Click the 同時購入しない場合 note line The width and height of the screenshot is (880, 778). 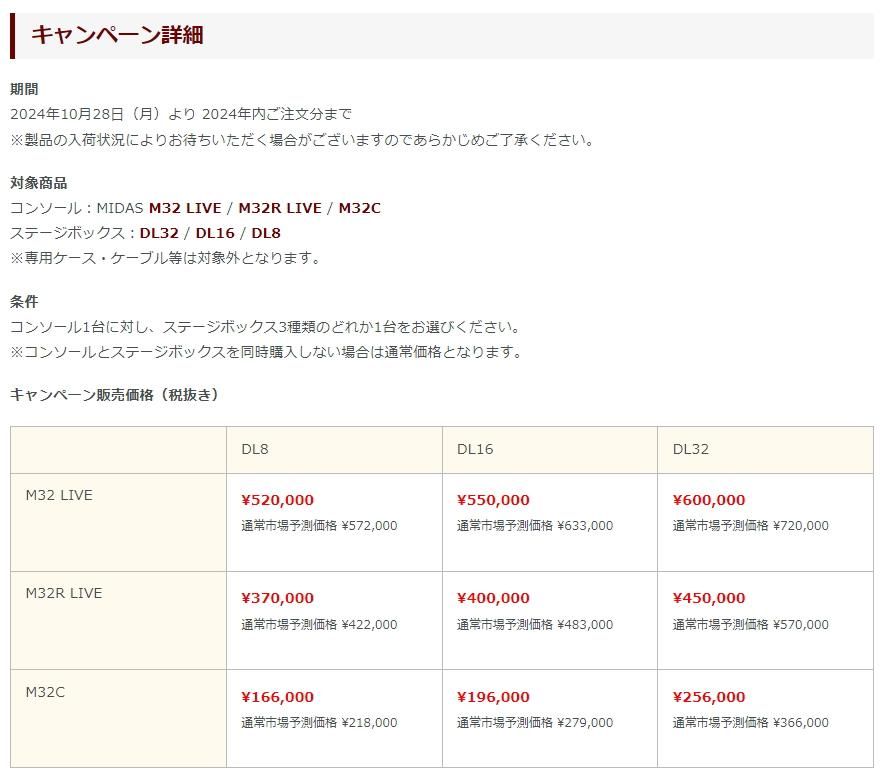[x=267, y=353]
